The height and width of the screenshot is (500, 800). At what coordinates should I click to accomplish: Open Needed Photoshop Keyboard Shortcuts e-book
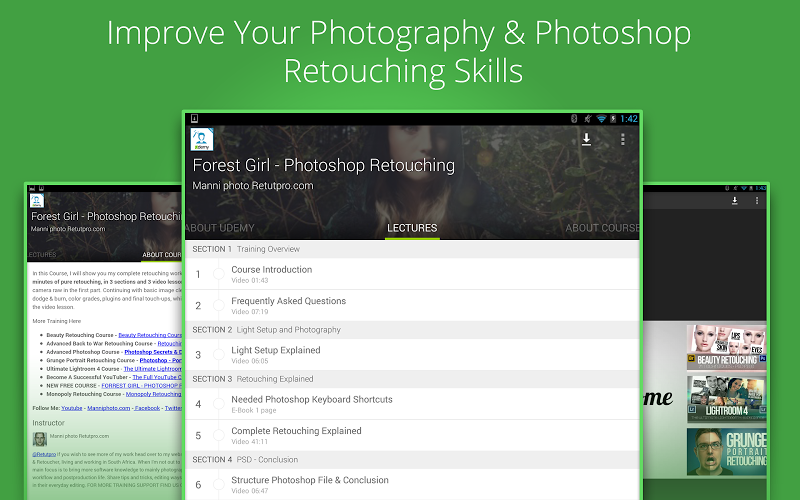pyautogui.click(x=412, y=404)
